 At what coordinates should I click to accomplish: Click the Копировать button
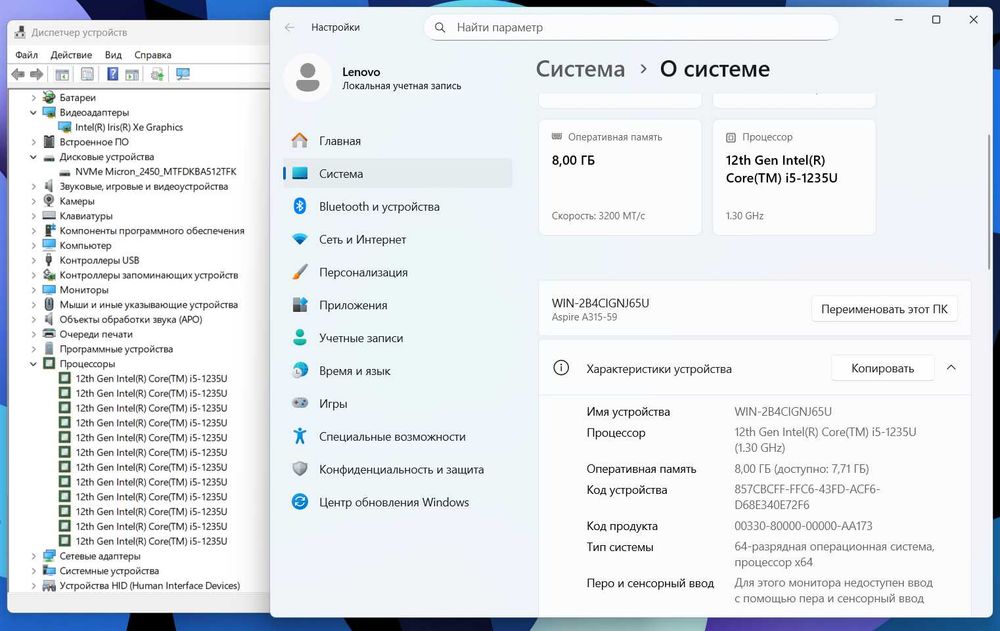(x=883, y=368)
